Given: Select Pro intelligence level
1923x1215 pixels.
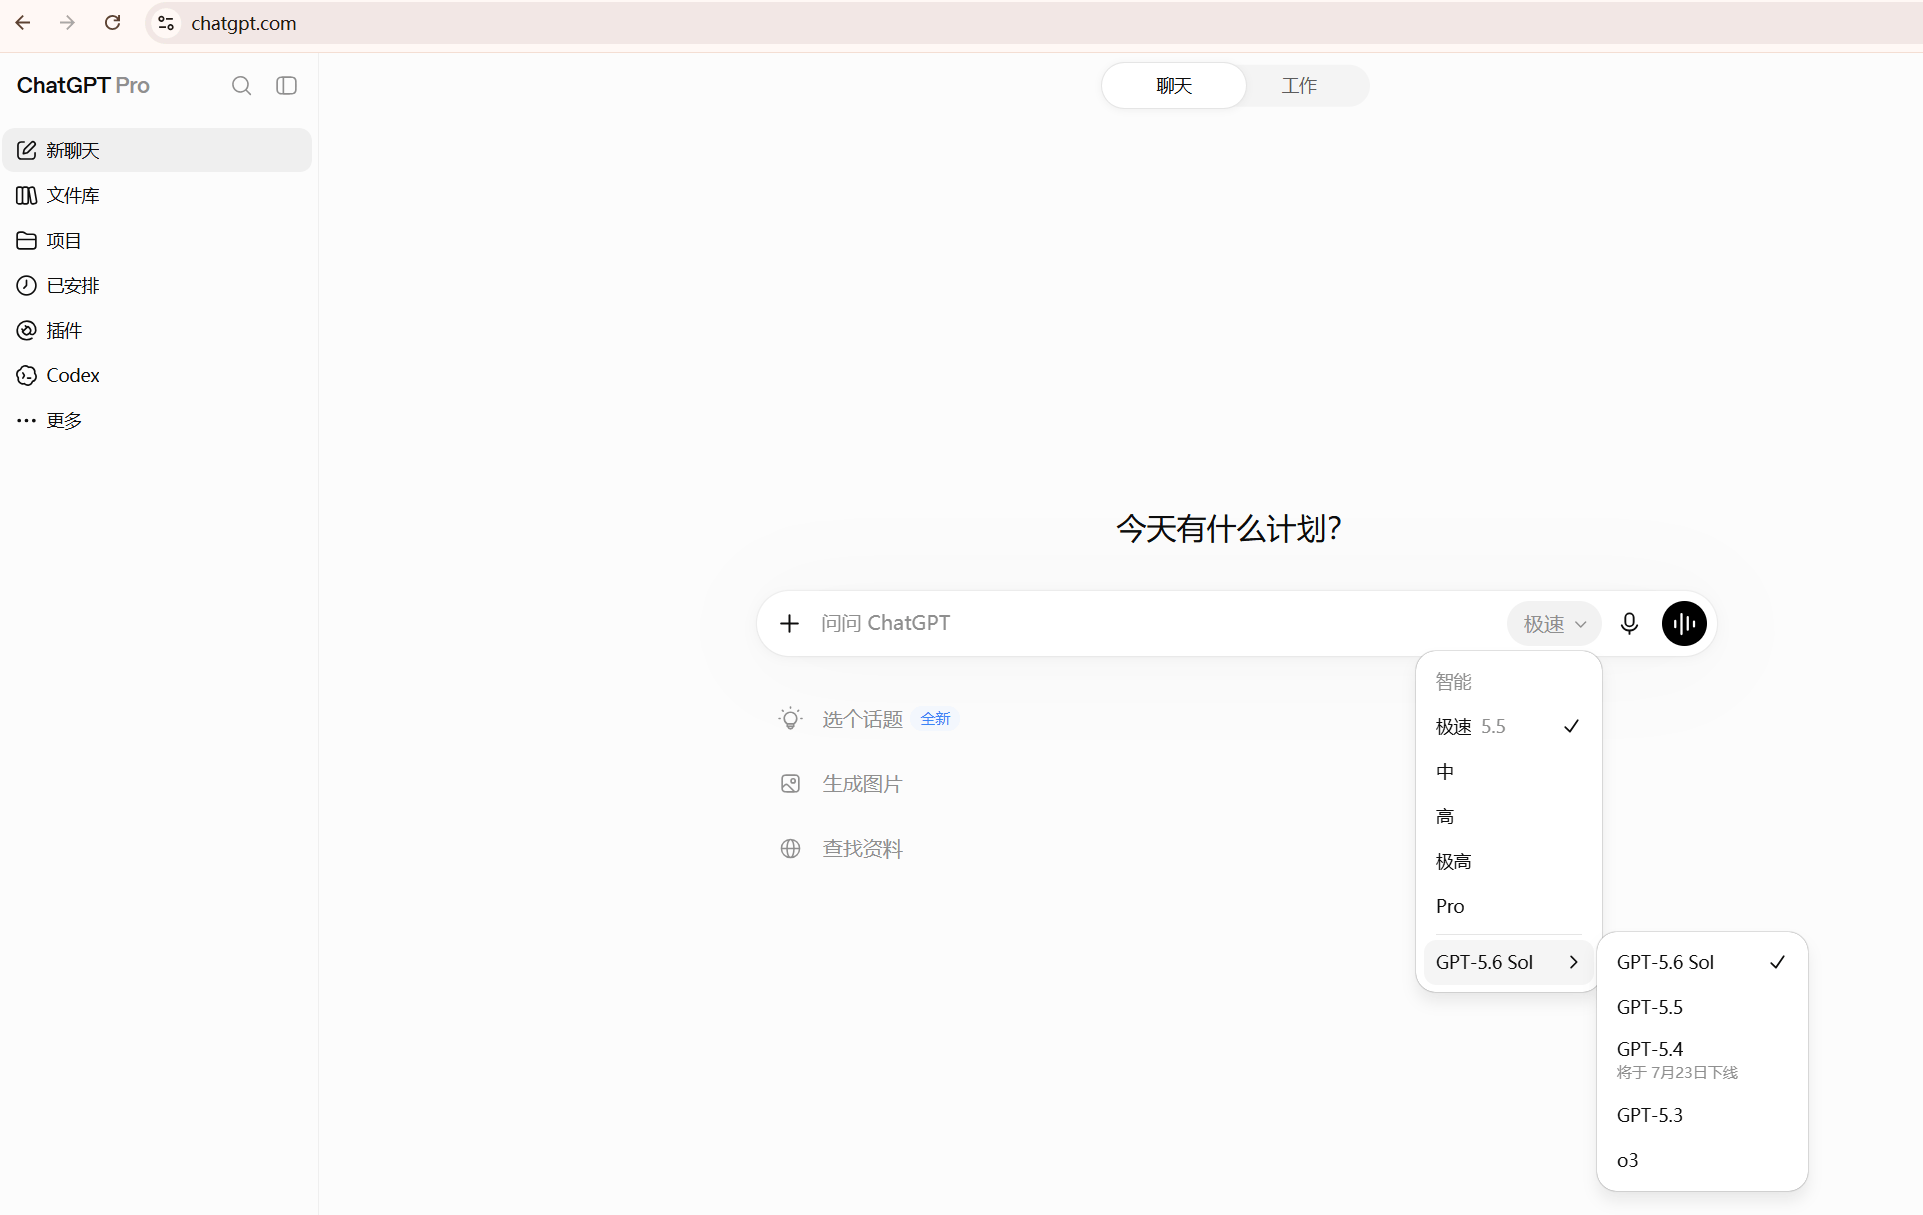Looking at the screenshot, I should coord(1508,906).
